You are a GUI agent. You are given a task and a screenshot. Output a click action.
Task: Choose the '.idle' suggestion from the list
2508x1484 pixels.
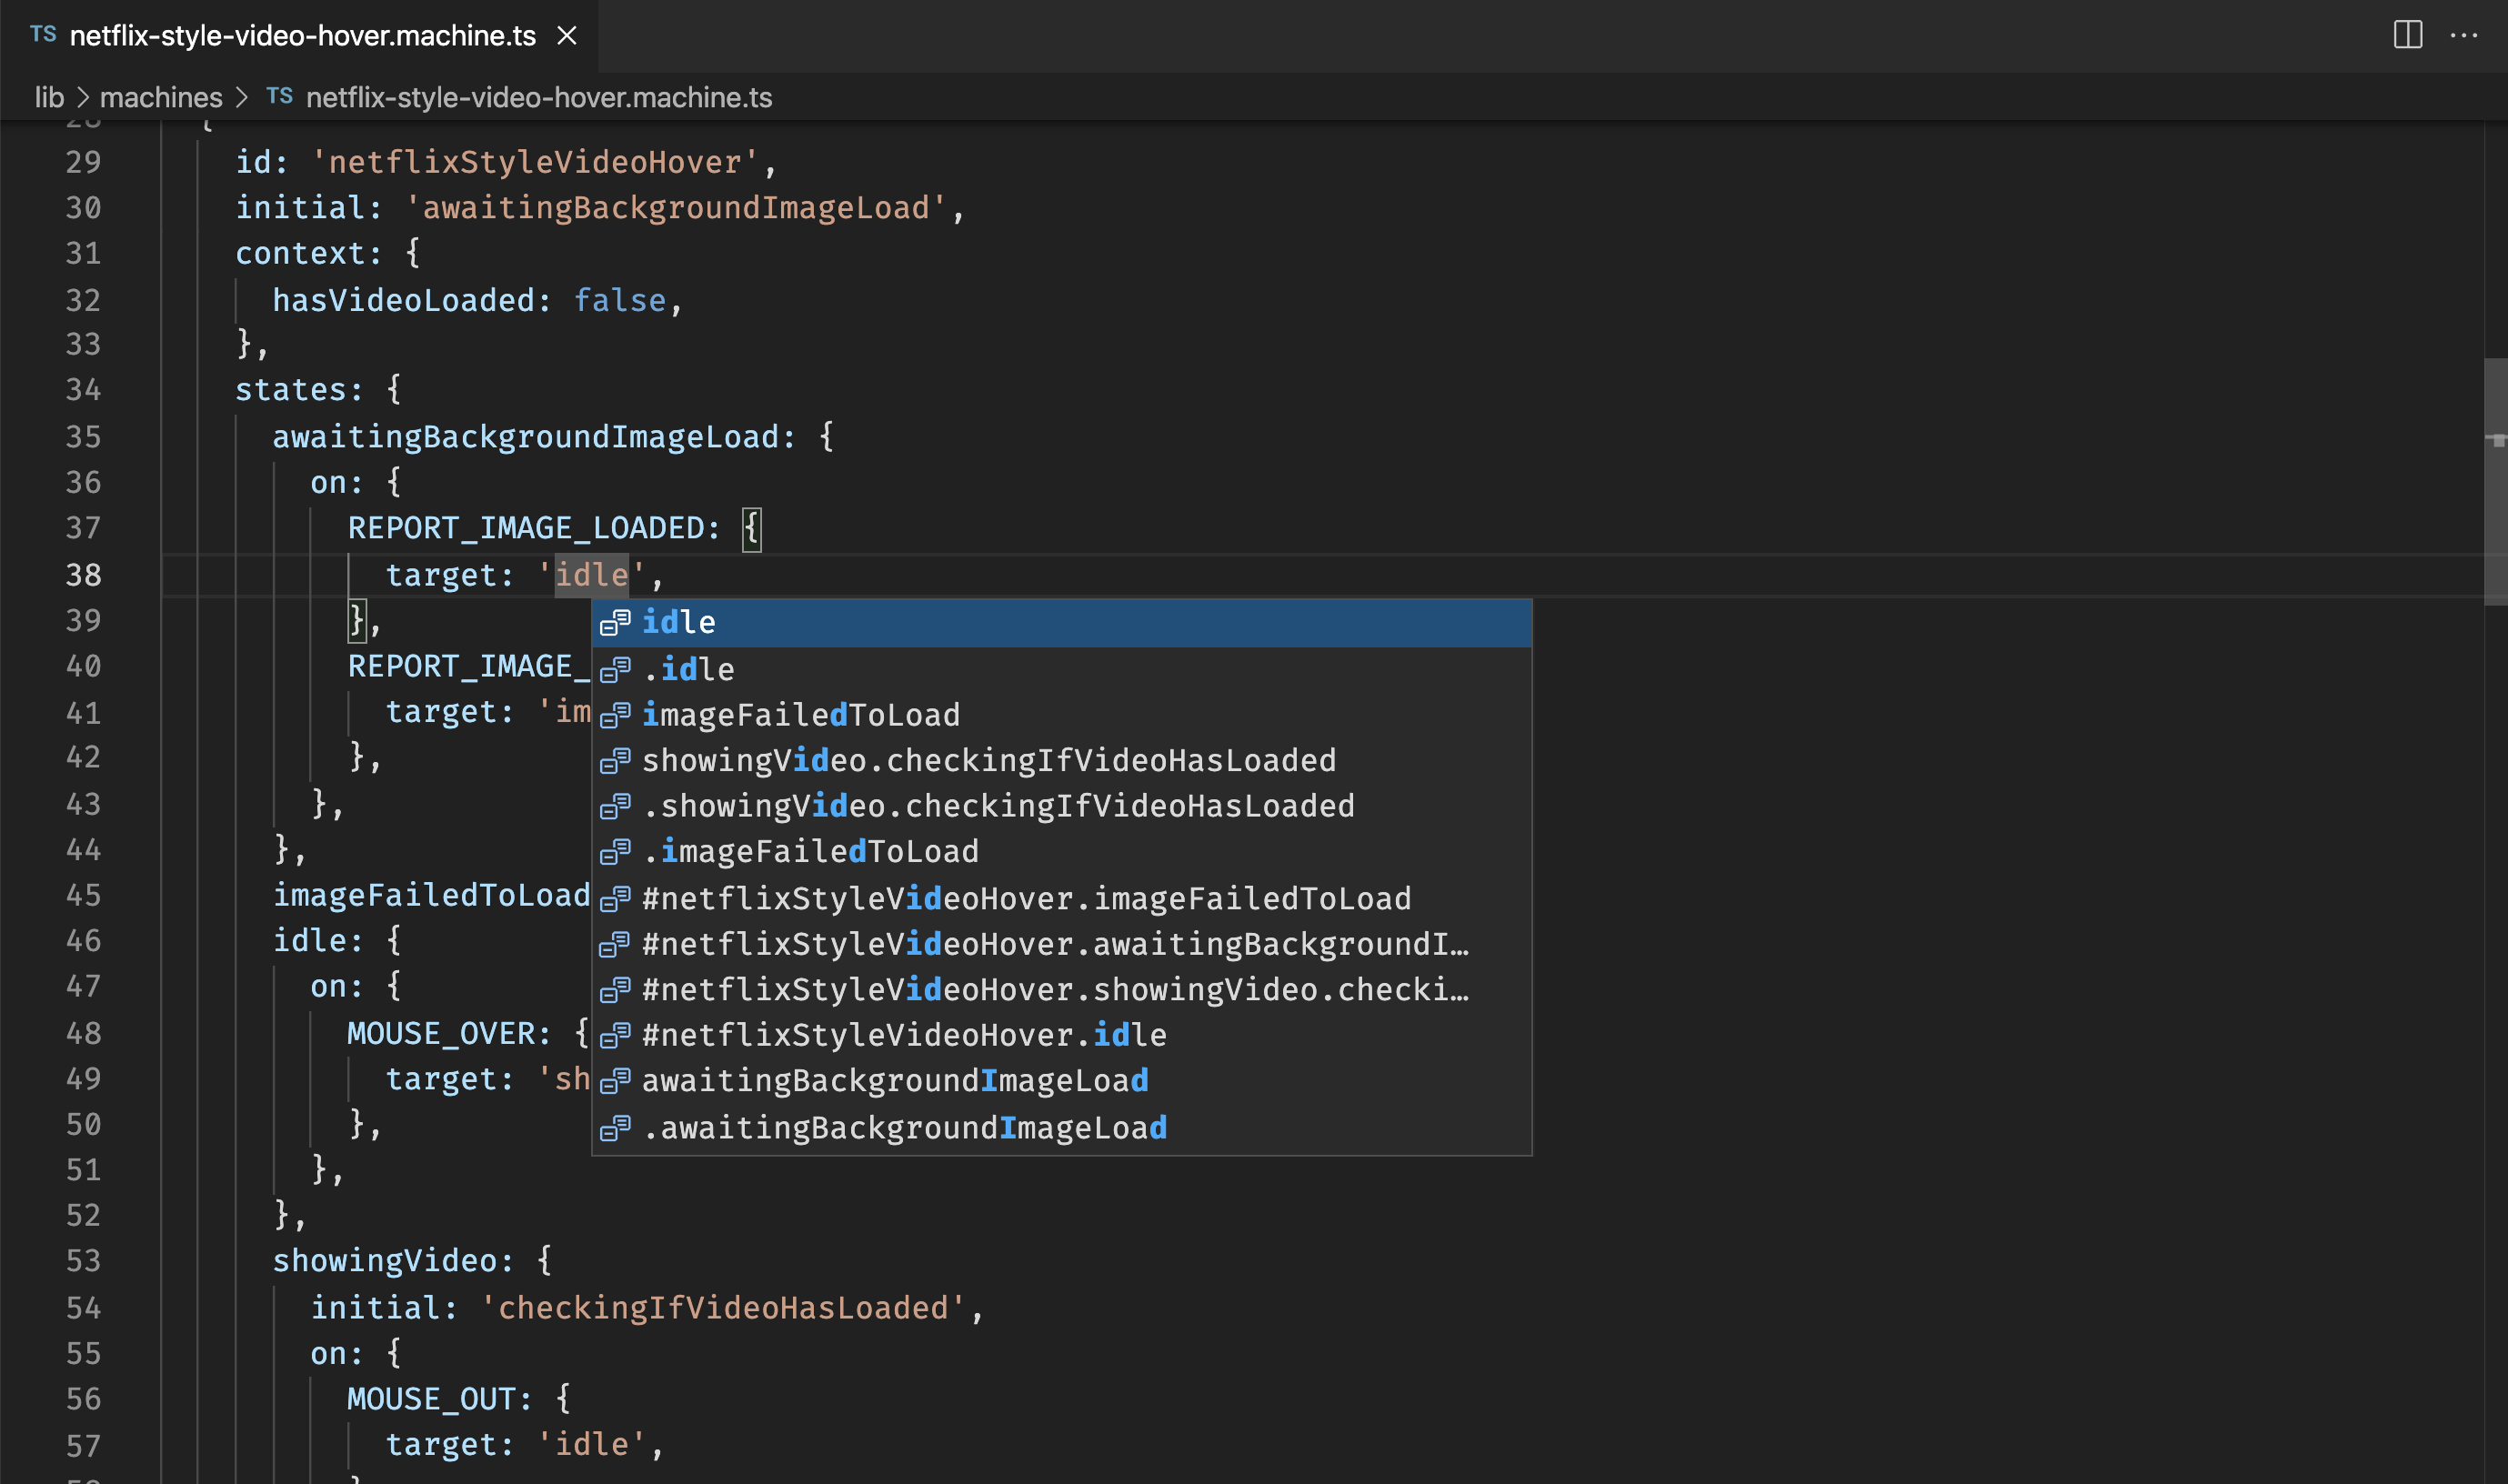click(x=688, y=669)
